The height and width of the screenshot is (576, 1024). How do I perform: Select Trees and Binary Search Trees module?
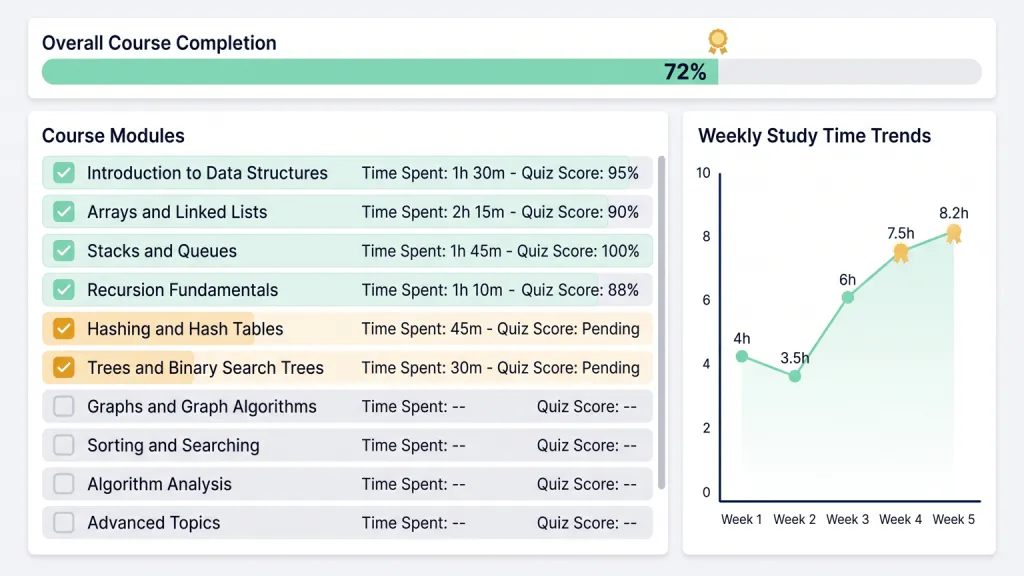coord(347,367)
